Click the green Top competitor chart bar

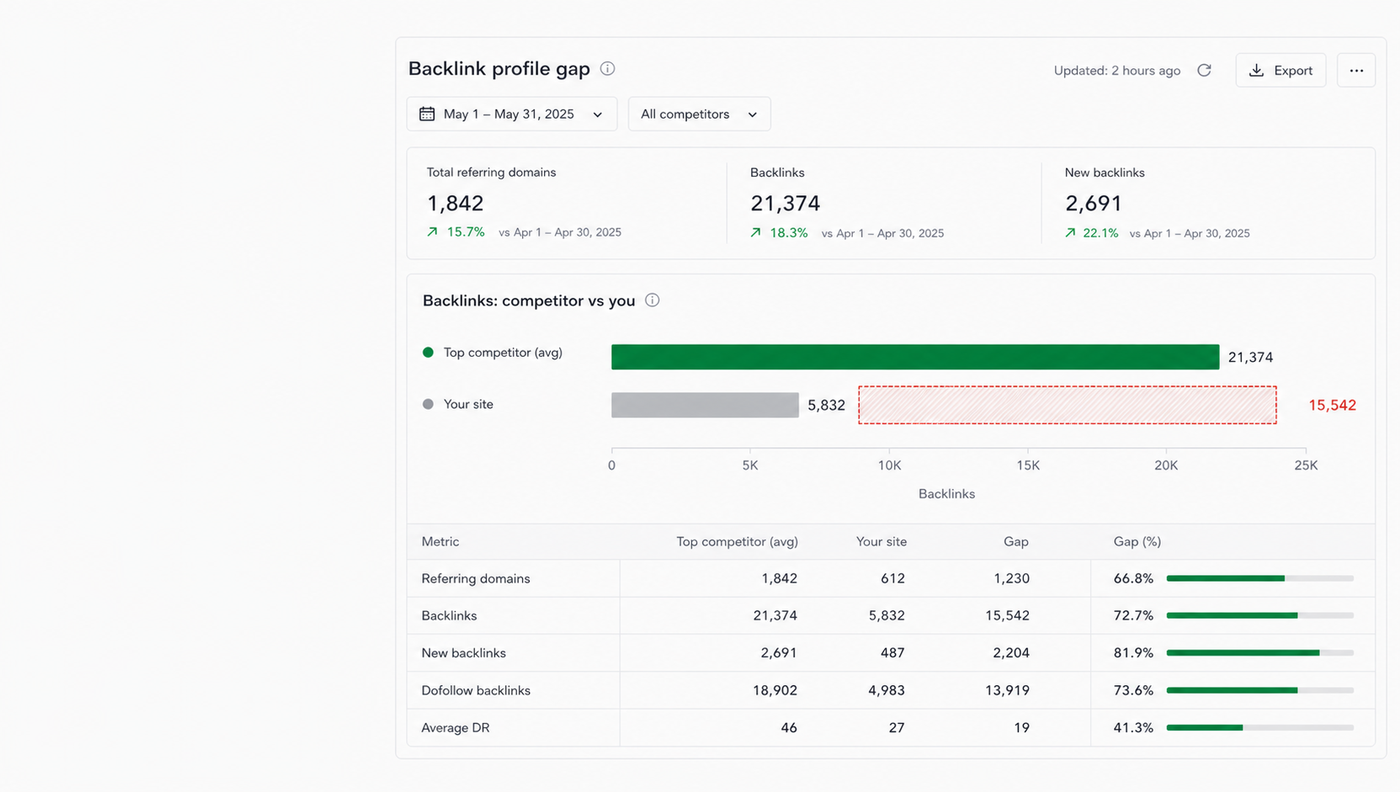click(x=915, y=357)
